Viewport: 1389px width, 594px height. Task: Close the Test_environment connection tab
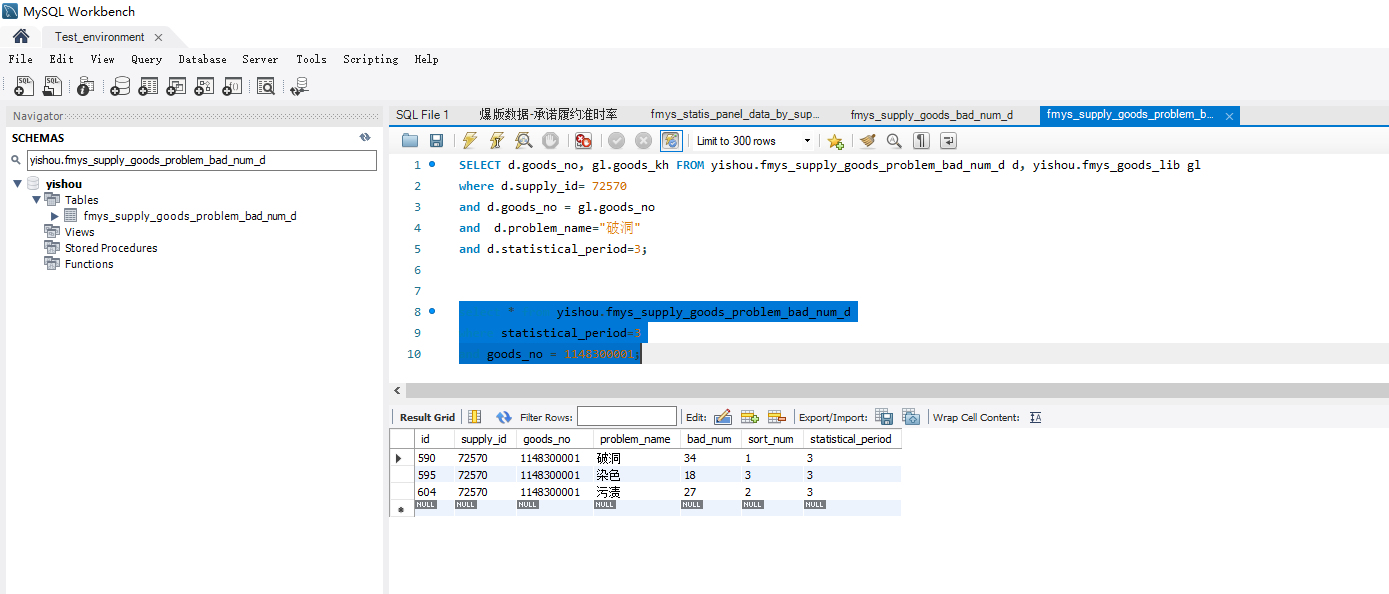pos(158,37)
